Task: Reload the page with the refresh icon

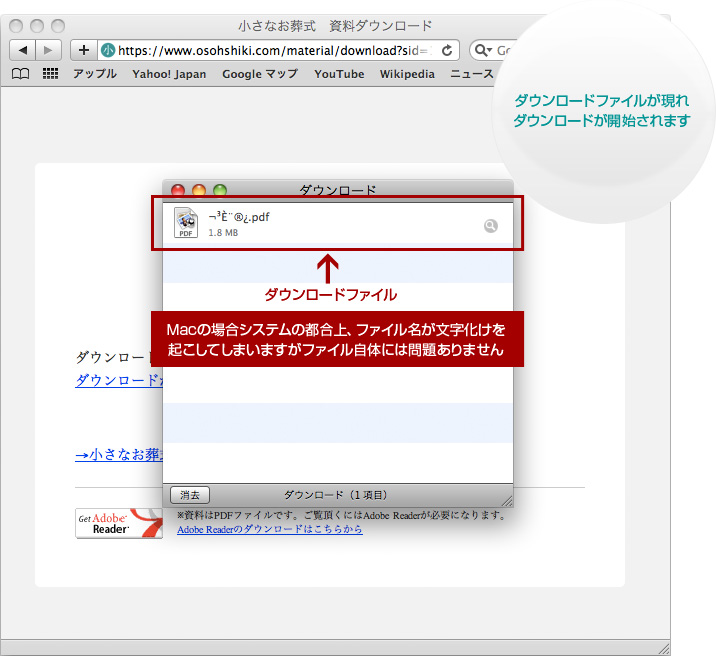Action: pyautogui.click(x=447, y=50)
